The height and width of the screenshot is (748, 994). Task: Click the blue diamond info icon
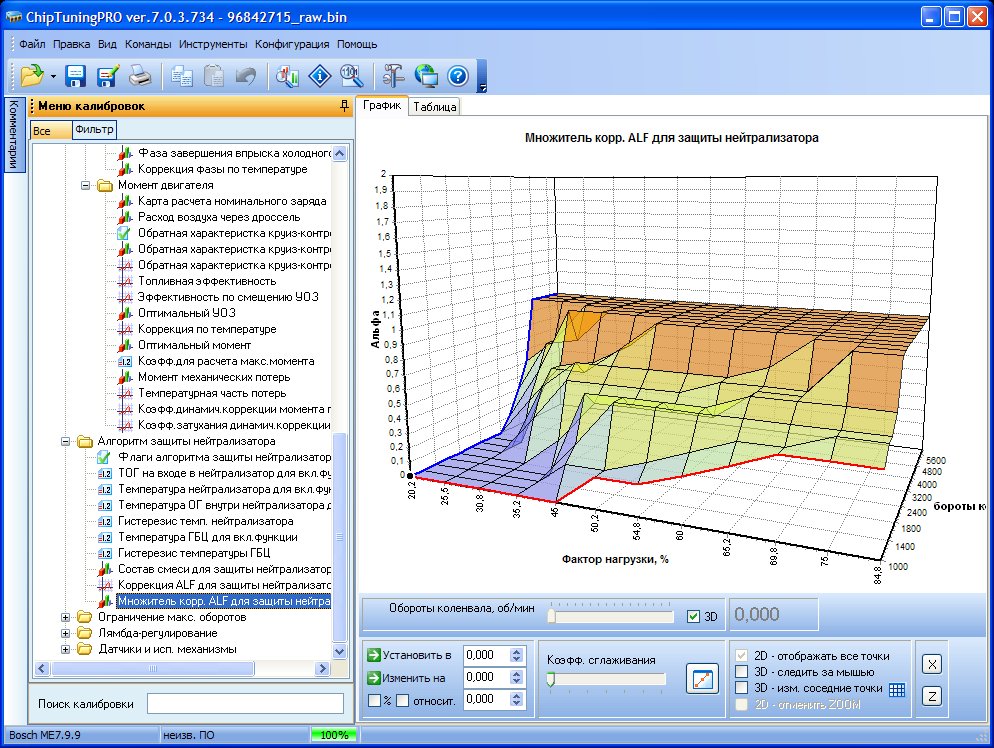[319, 75]
